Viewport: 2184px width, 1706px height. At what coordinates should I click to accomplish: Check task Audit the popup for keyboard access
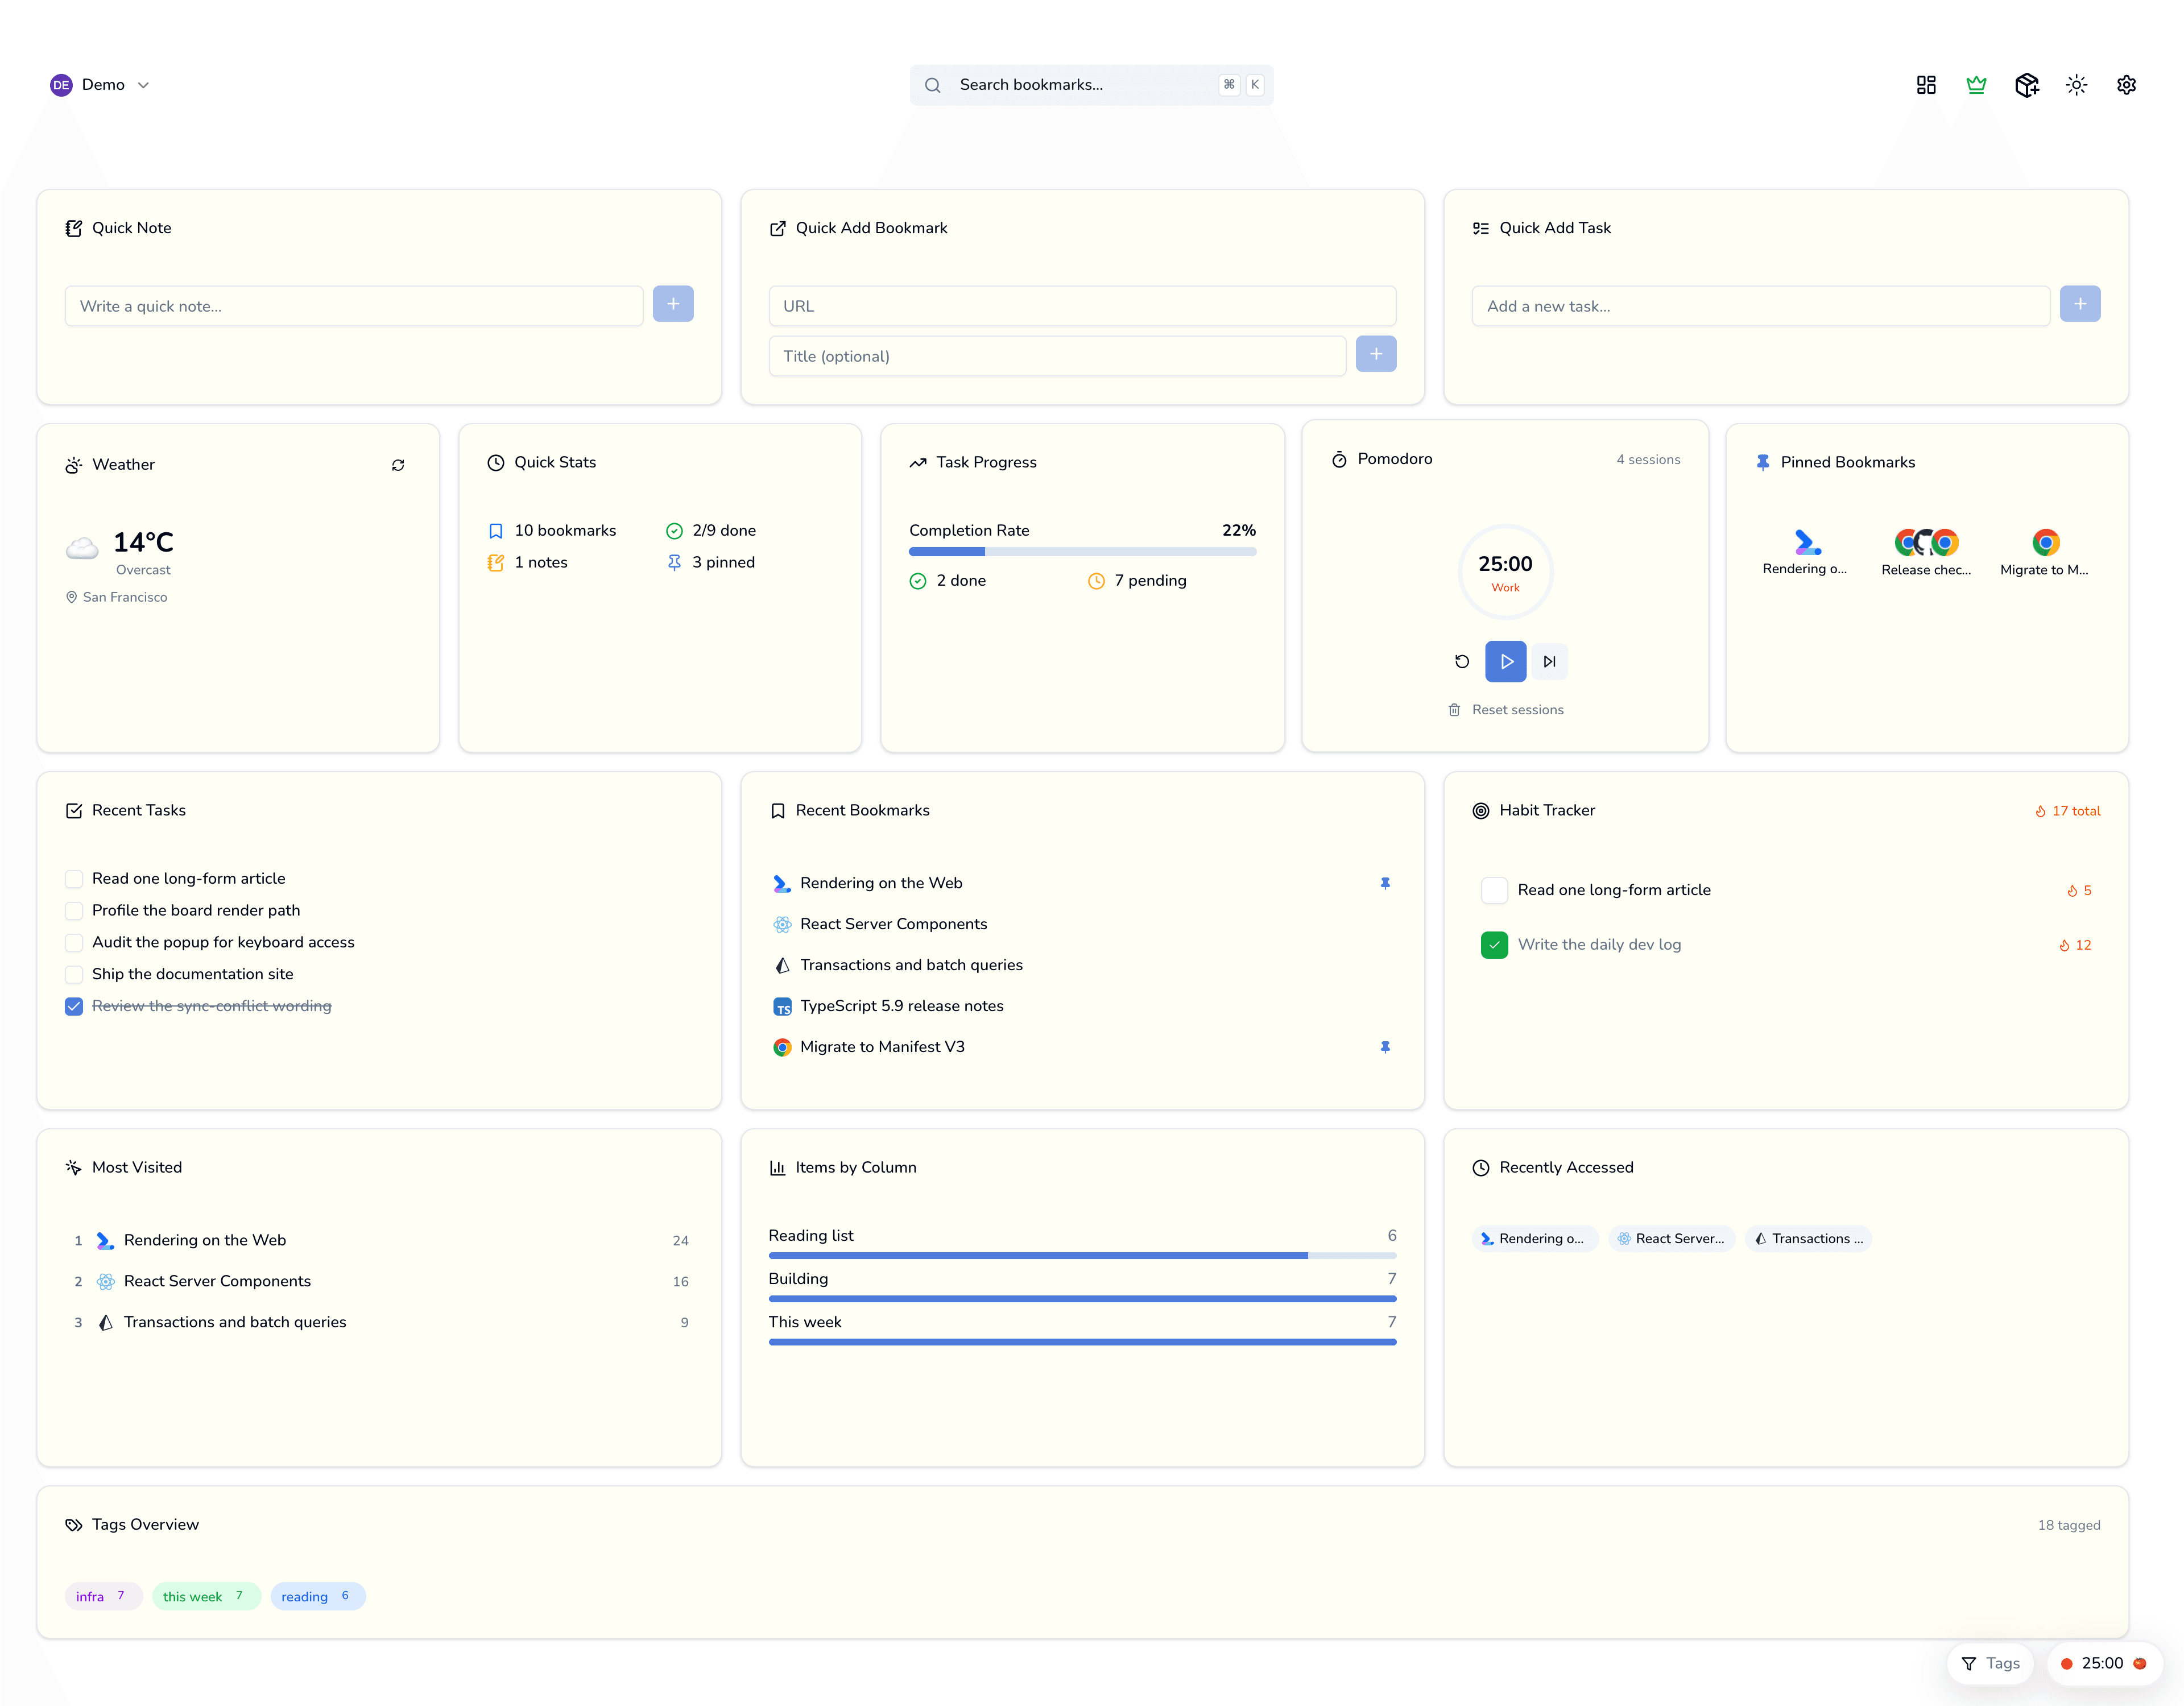point(74,943)
